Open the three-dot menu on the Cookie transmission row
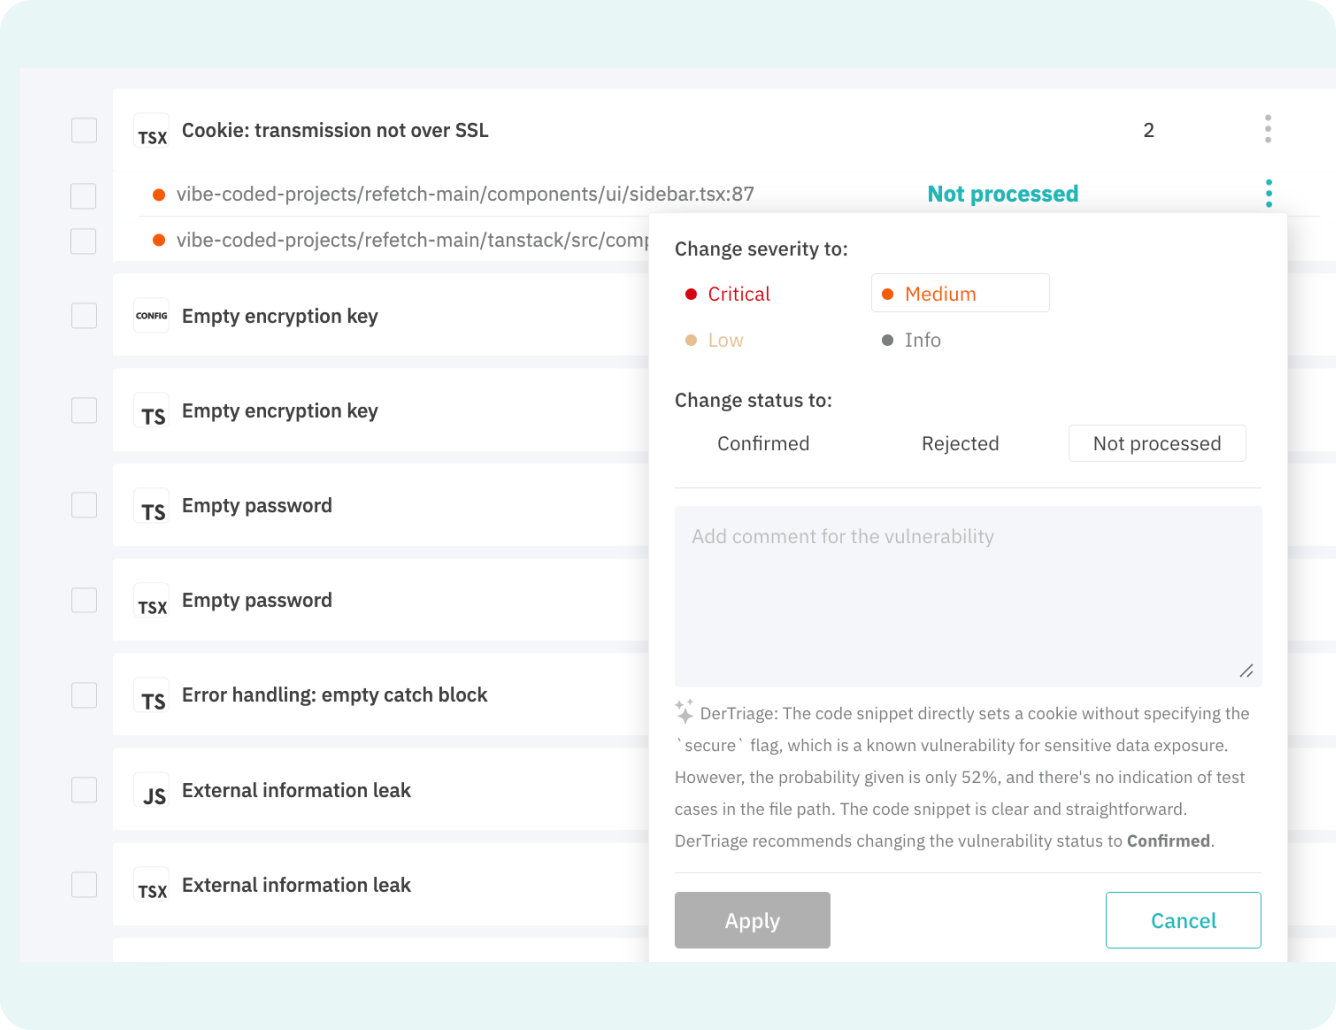The width and height of the screenshot is (1336, 1030). (1268, 129)
